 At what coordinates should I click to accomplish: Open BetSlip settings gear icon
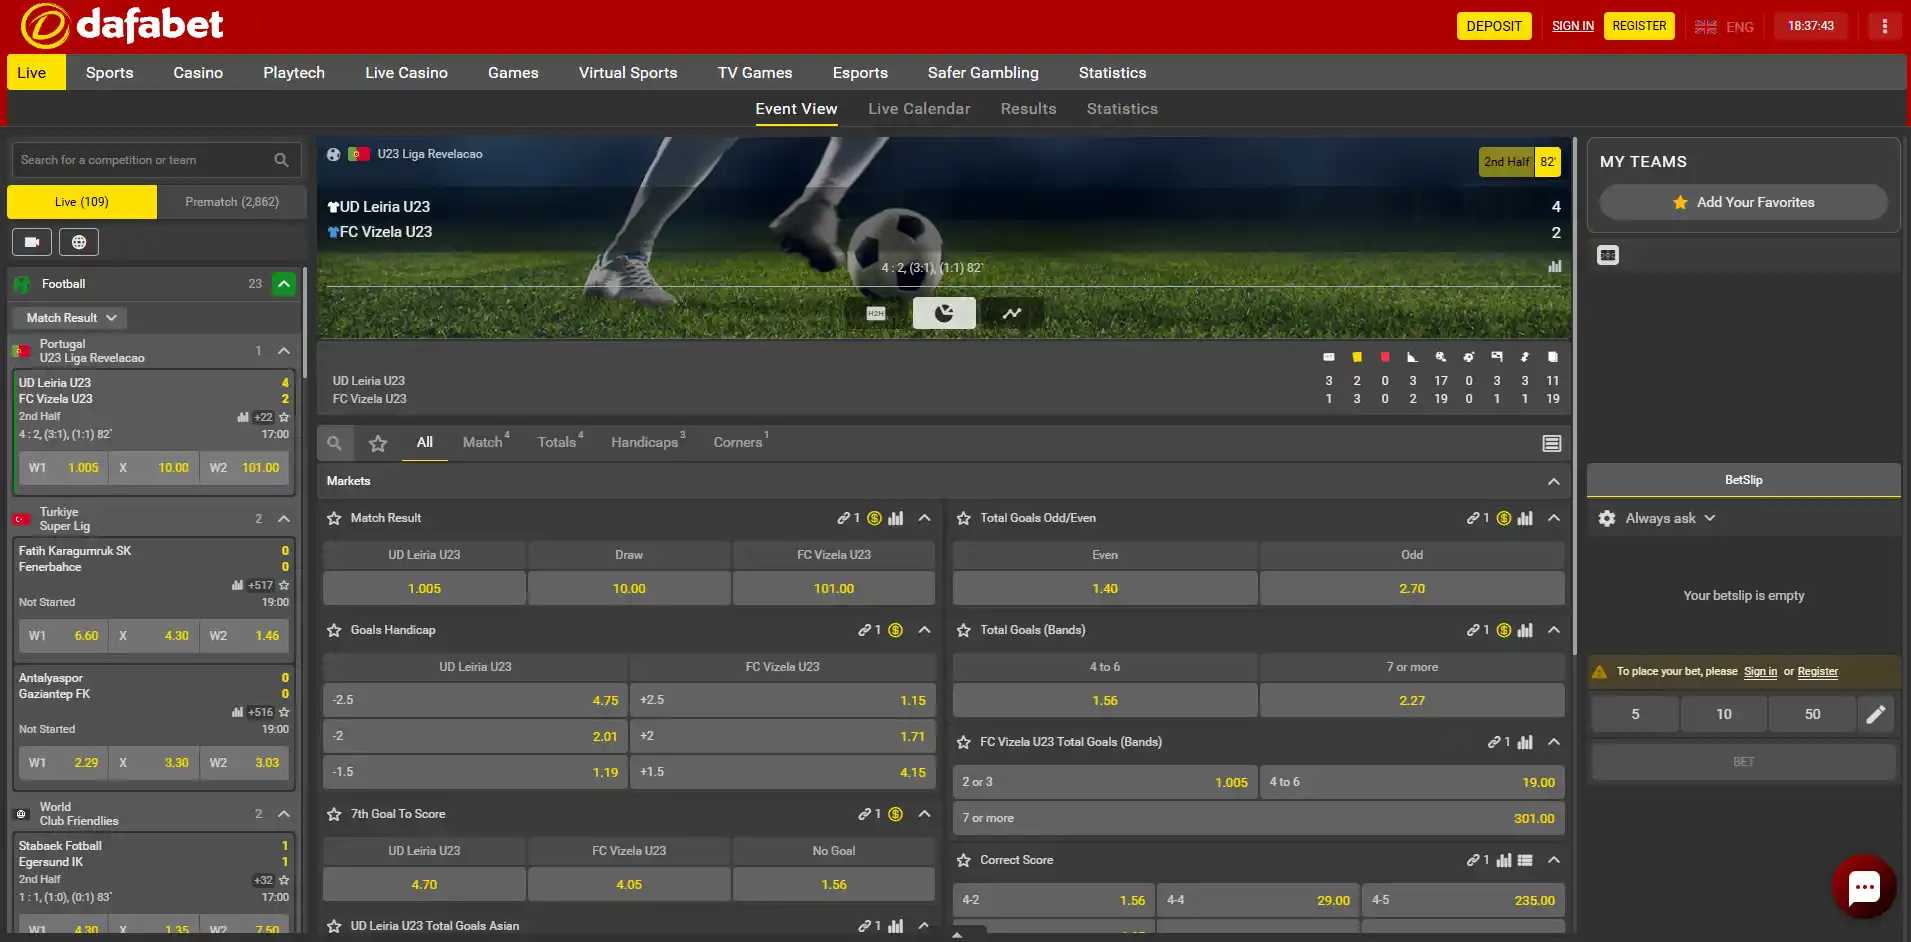point(1607,518)
